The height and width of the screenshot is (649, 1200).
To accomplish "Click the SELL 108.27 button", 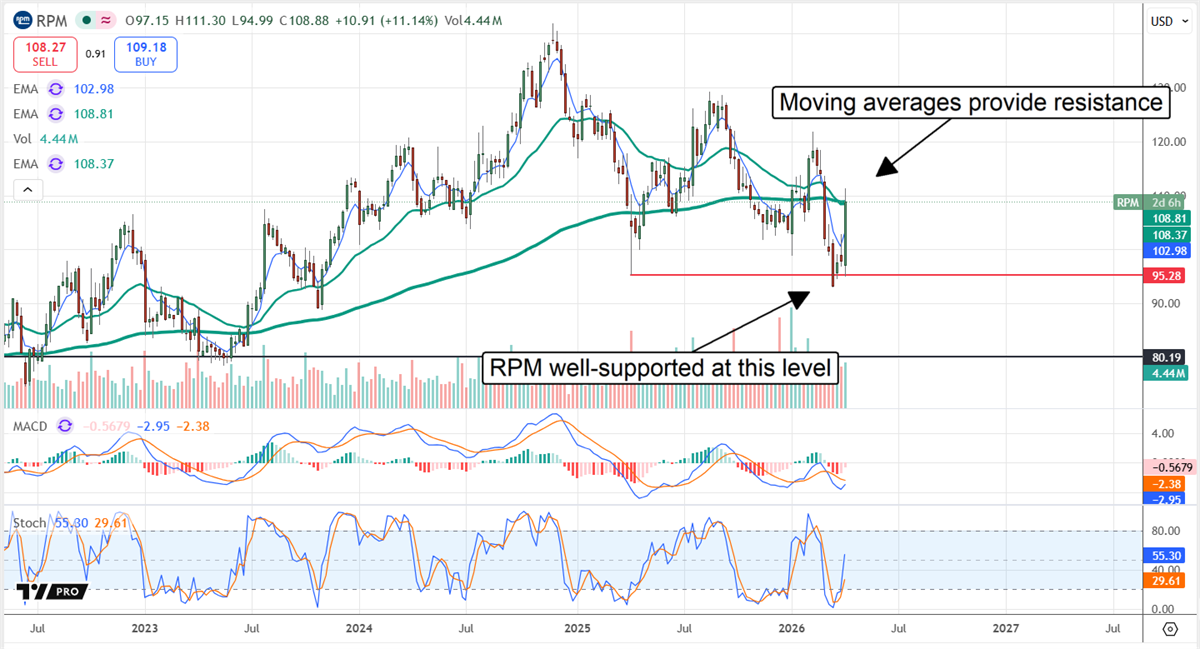I will coord(44,54).
